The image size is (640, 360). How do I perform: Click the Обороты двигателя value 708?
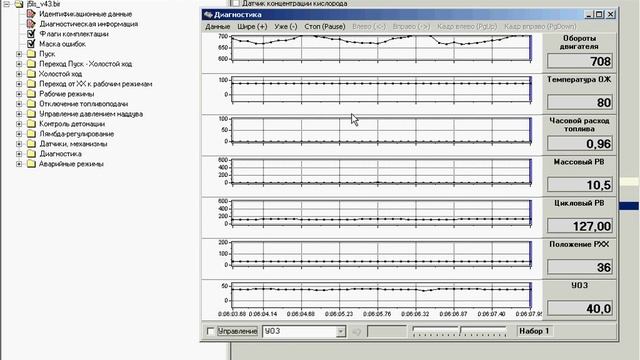[x=580, y=61]
